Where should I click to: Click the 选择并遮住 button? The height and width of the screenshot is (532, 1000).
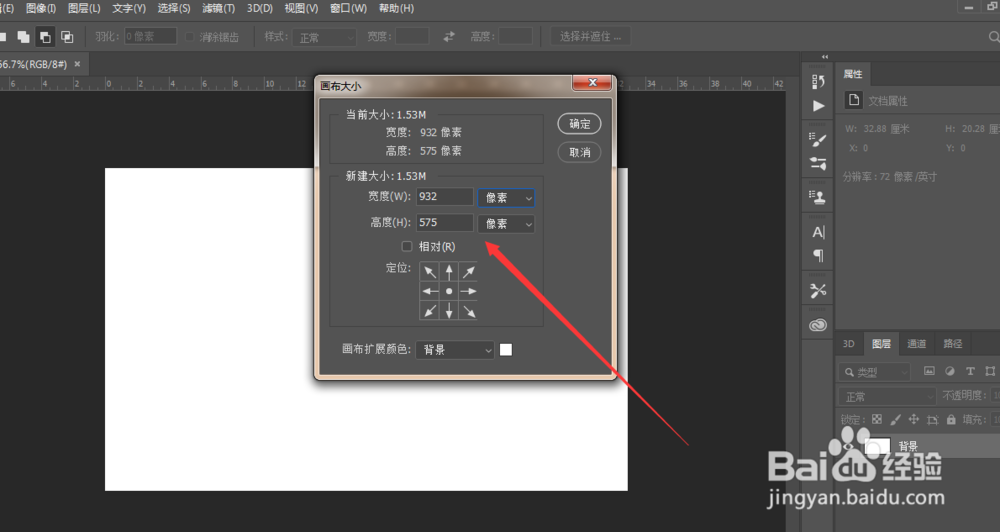click(590, 36)
